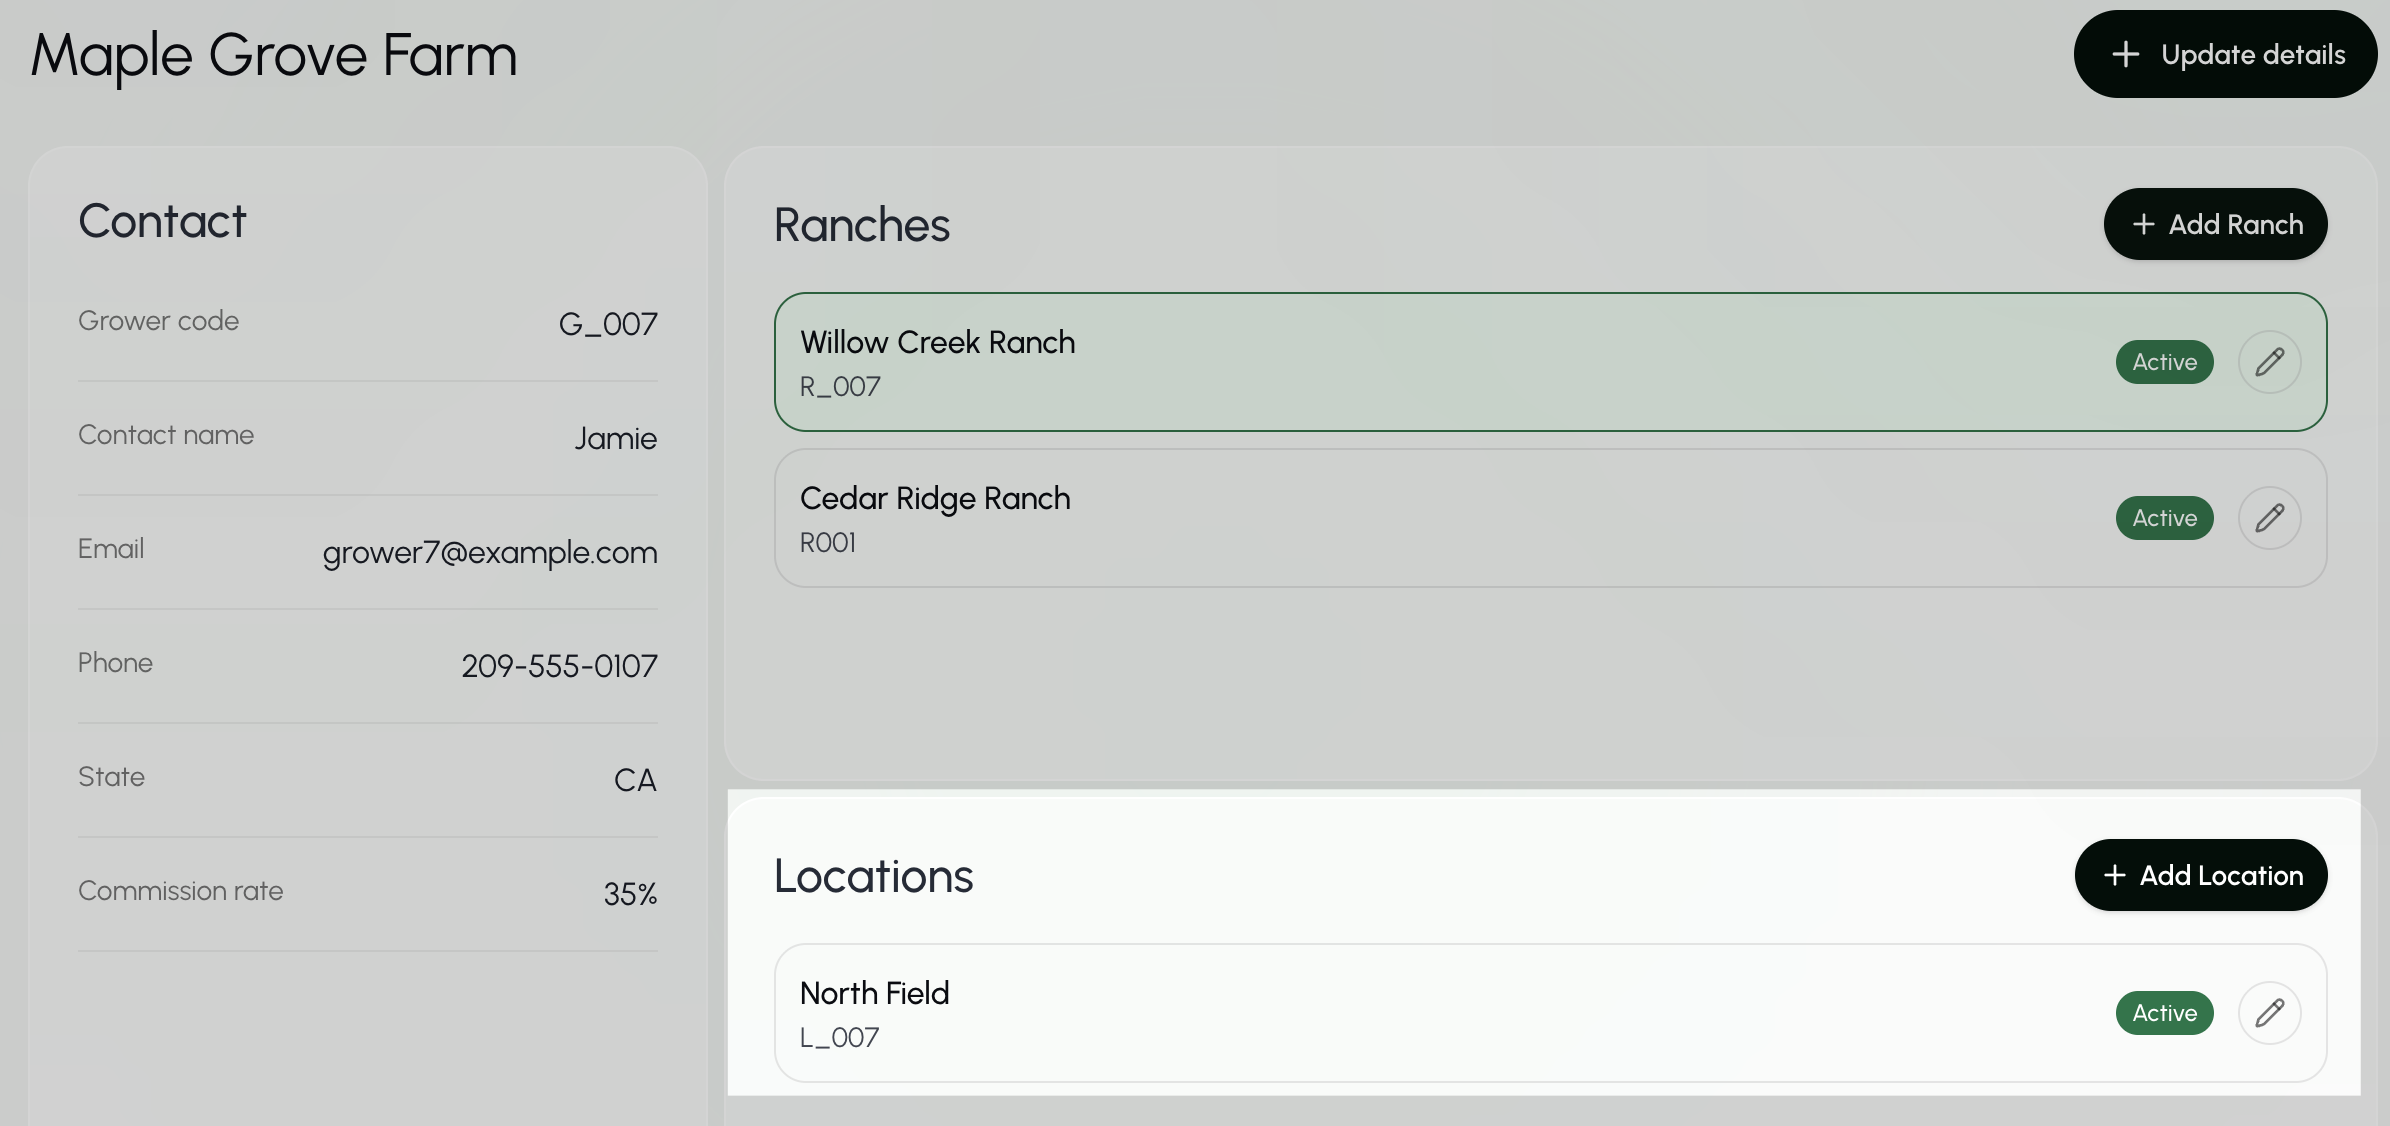Click plus icon in Update details button

click(2125, 54)
